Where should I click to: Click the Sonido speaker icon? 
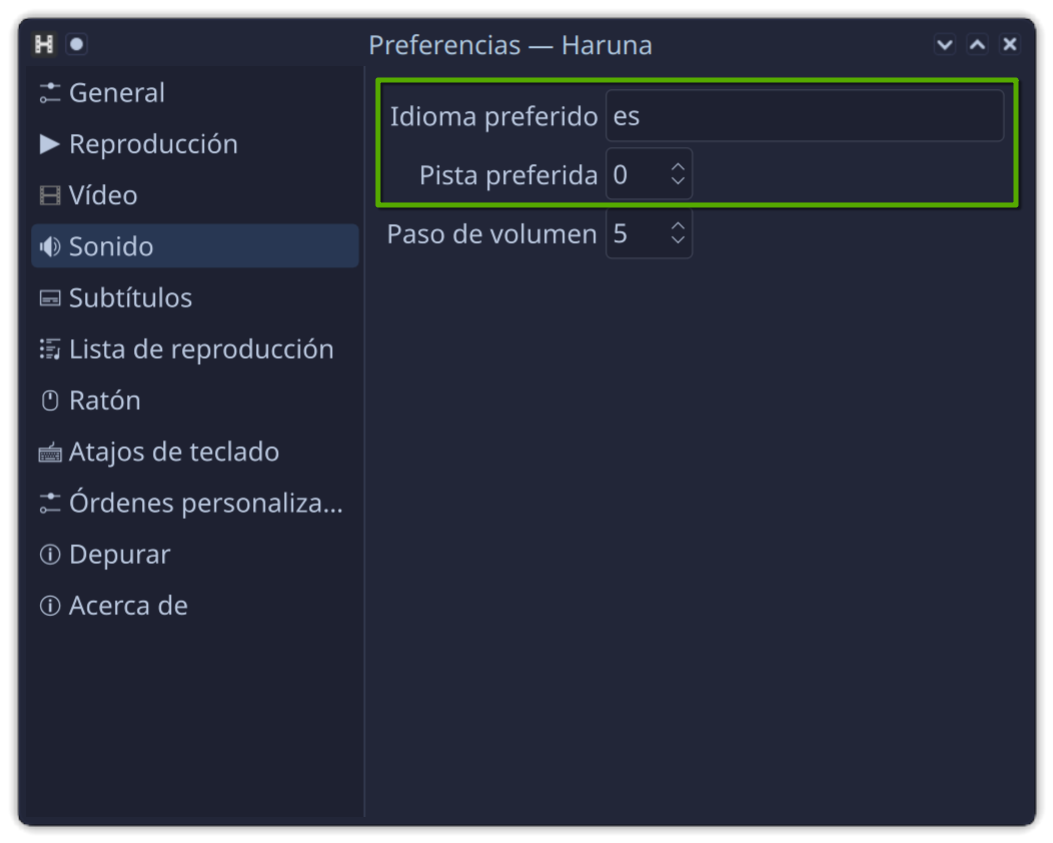pos(50,247)
